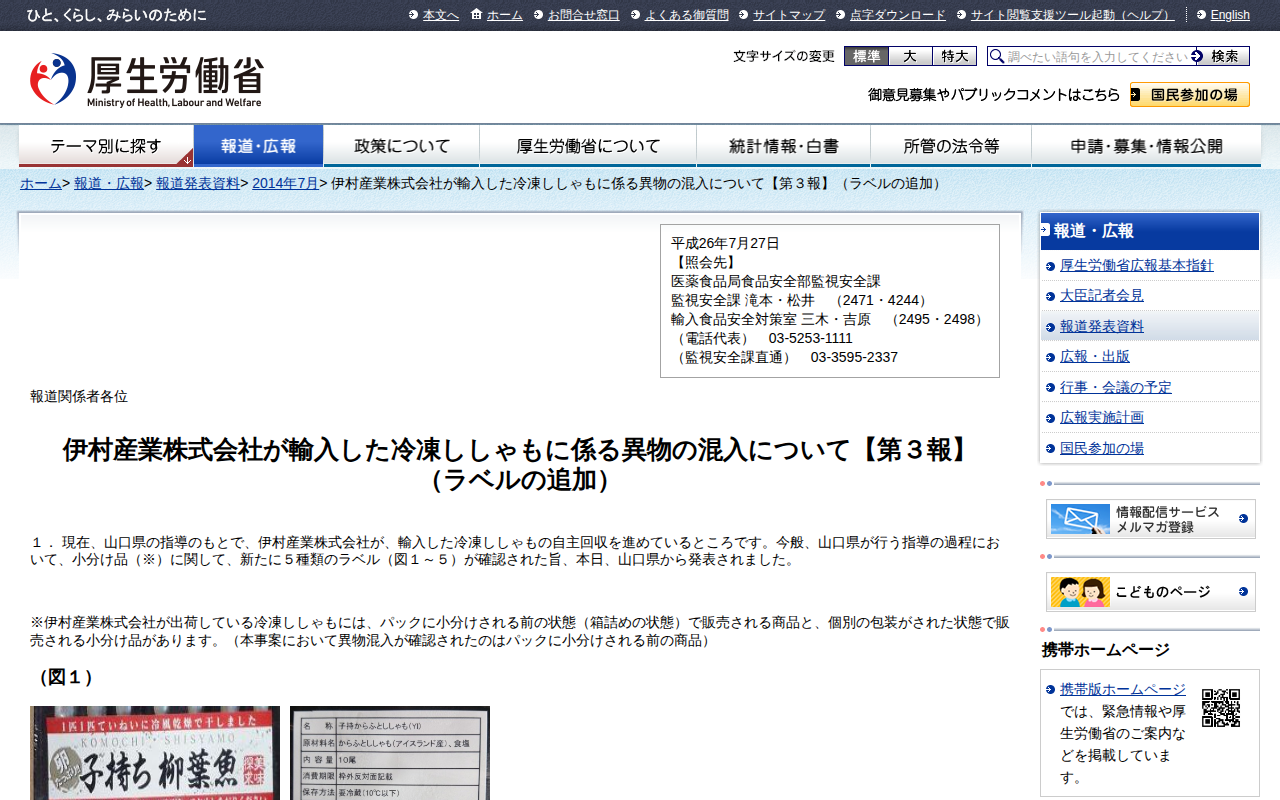
Task: Open 行事・会議の予定 in the sidebar
Action: pos(1116,387)
